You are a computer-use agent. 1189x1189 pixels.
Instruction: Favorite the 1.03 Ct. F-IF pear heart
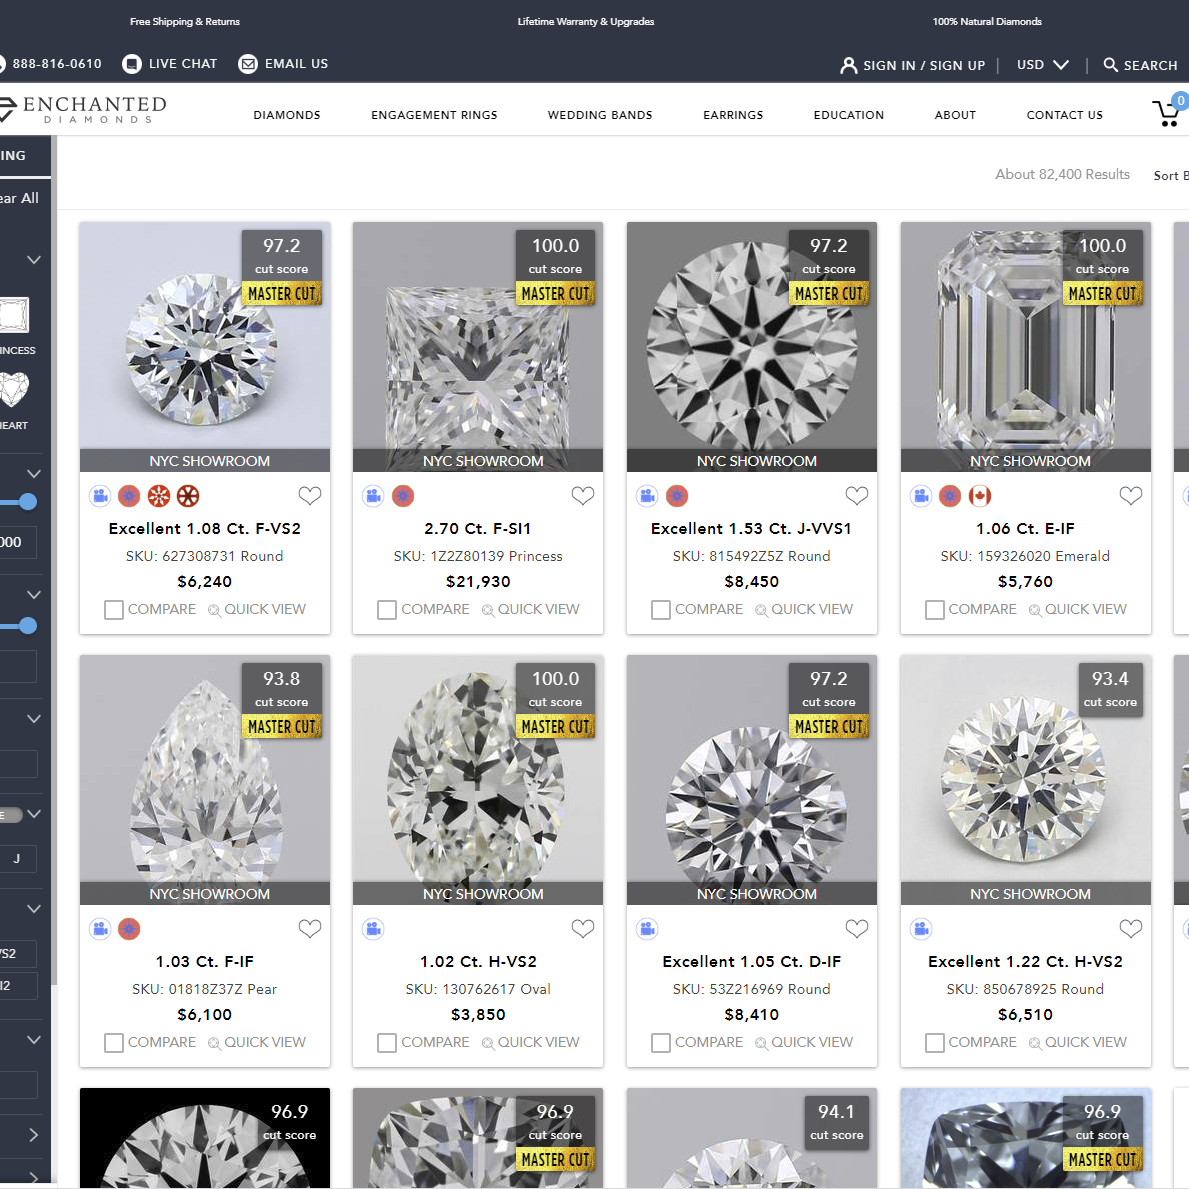pos(309,928)
